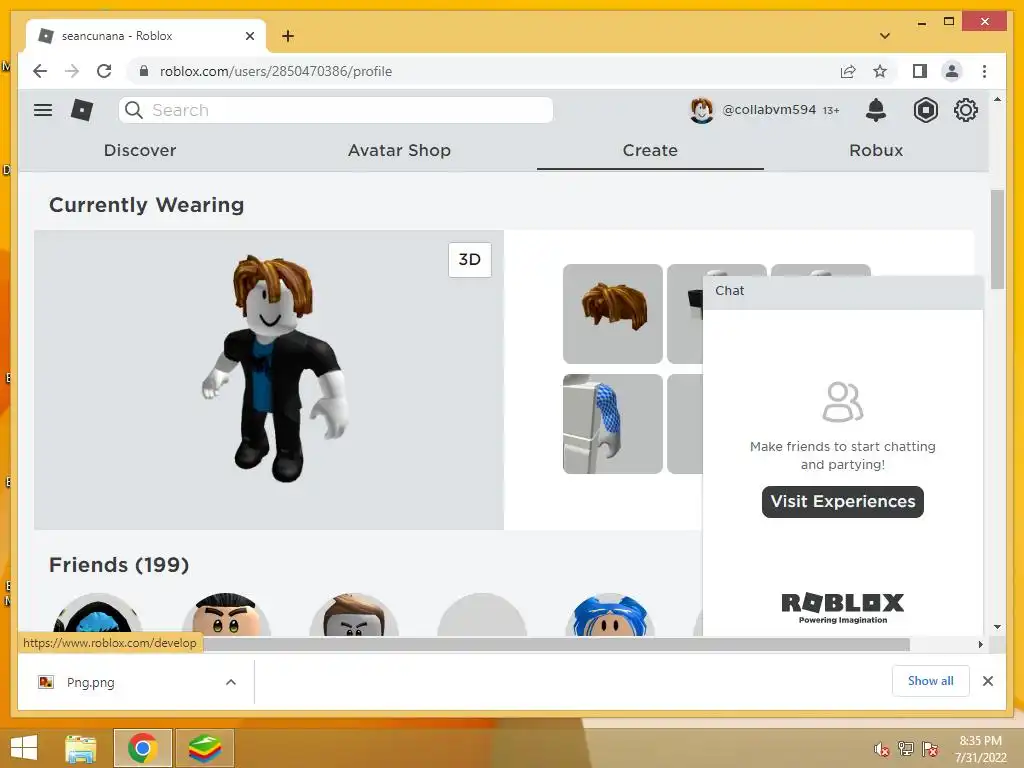This screenshot has height=768, width=1024.
Task: Focus the Roblox Search field
Action: [x=336, y=110]
